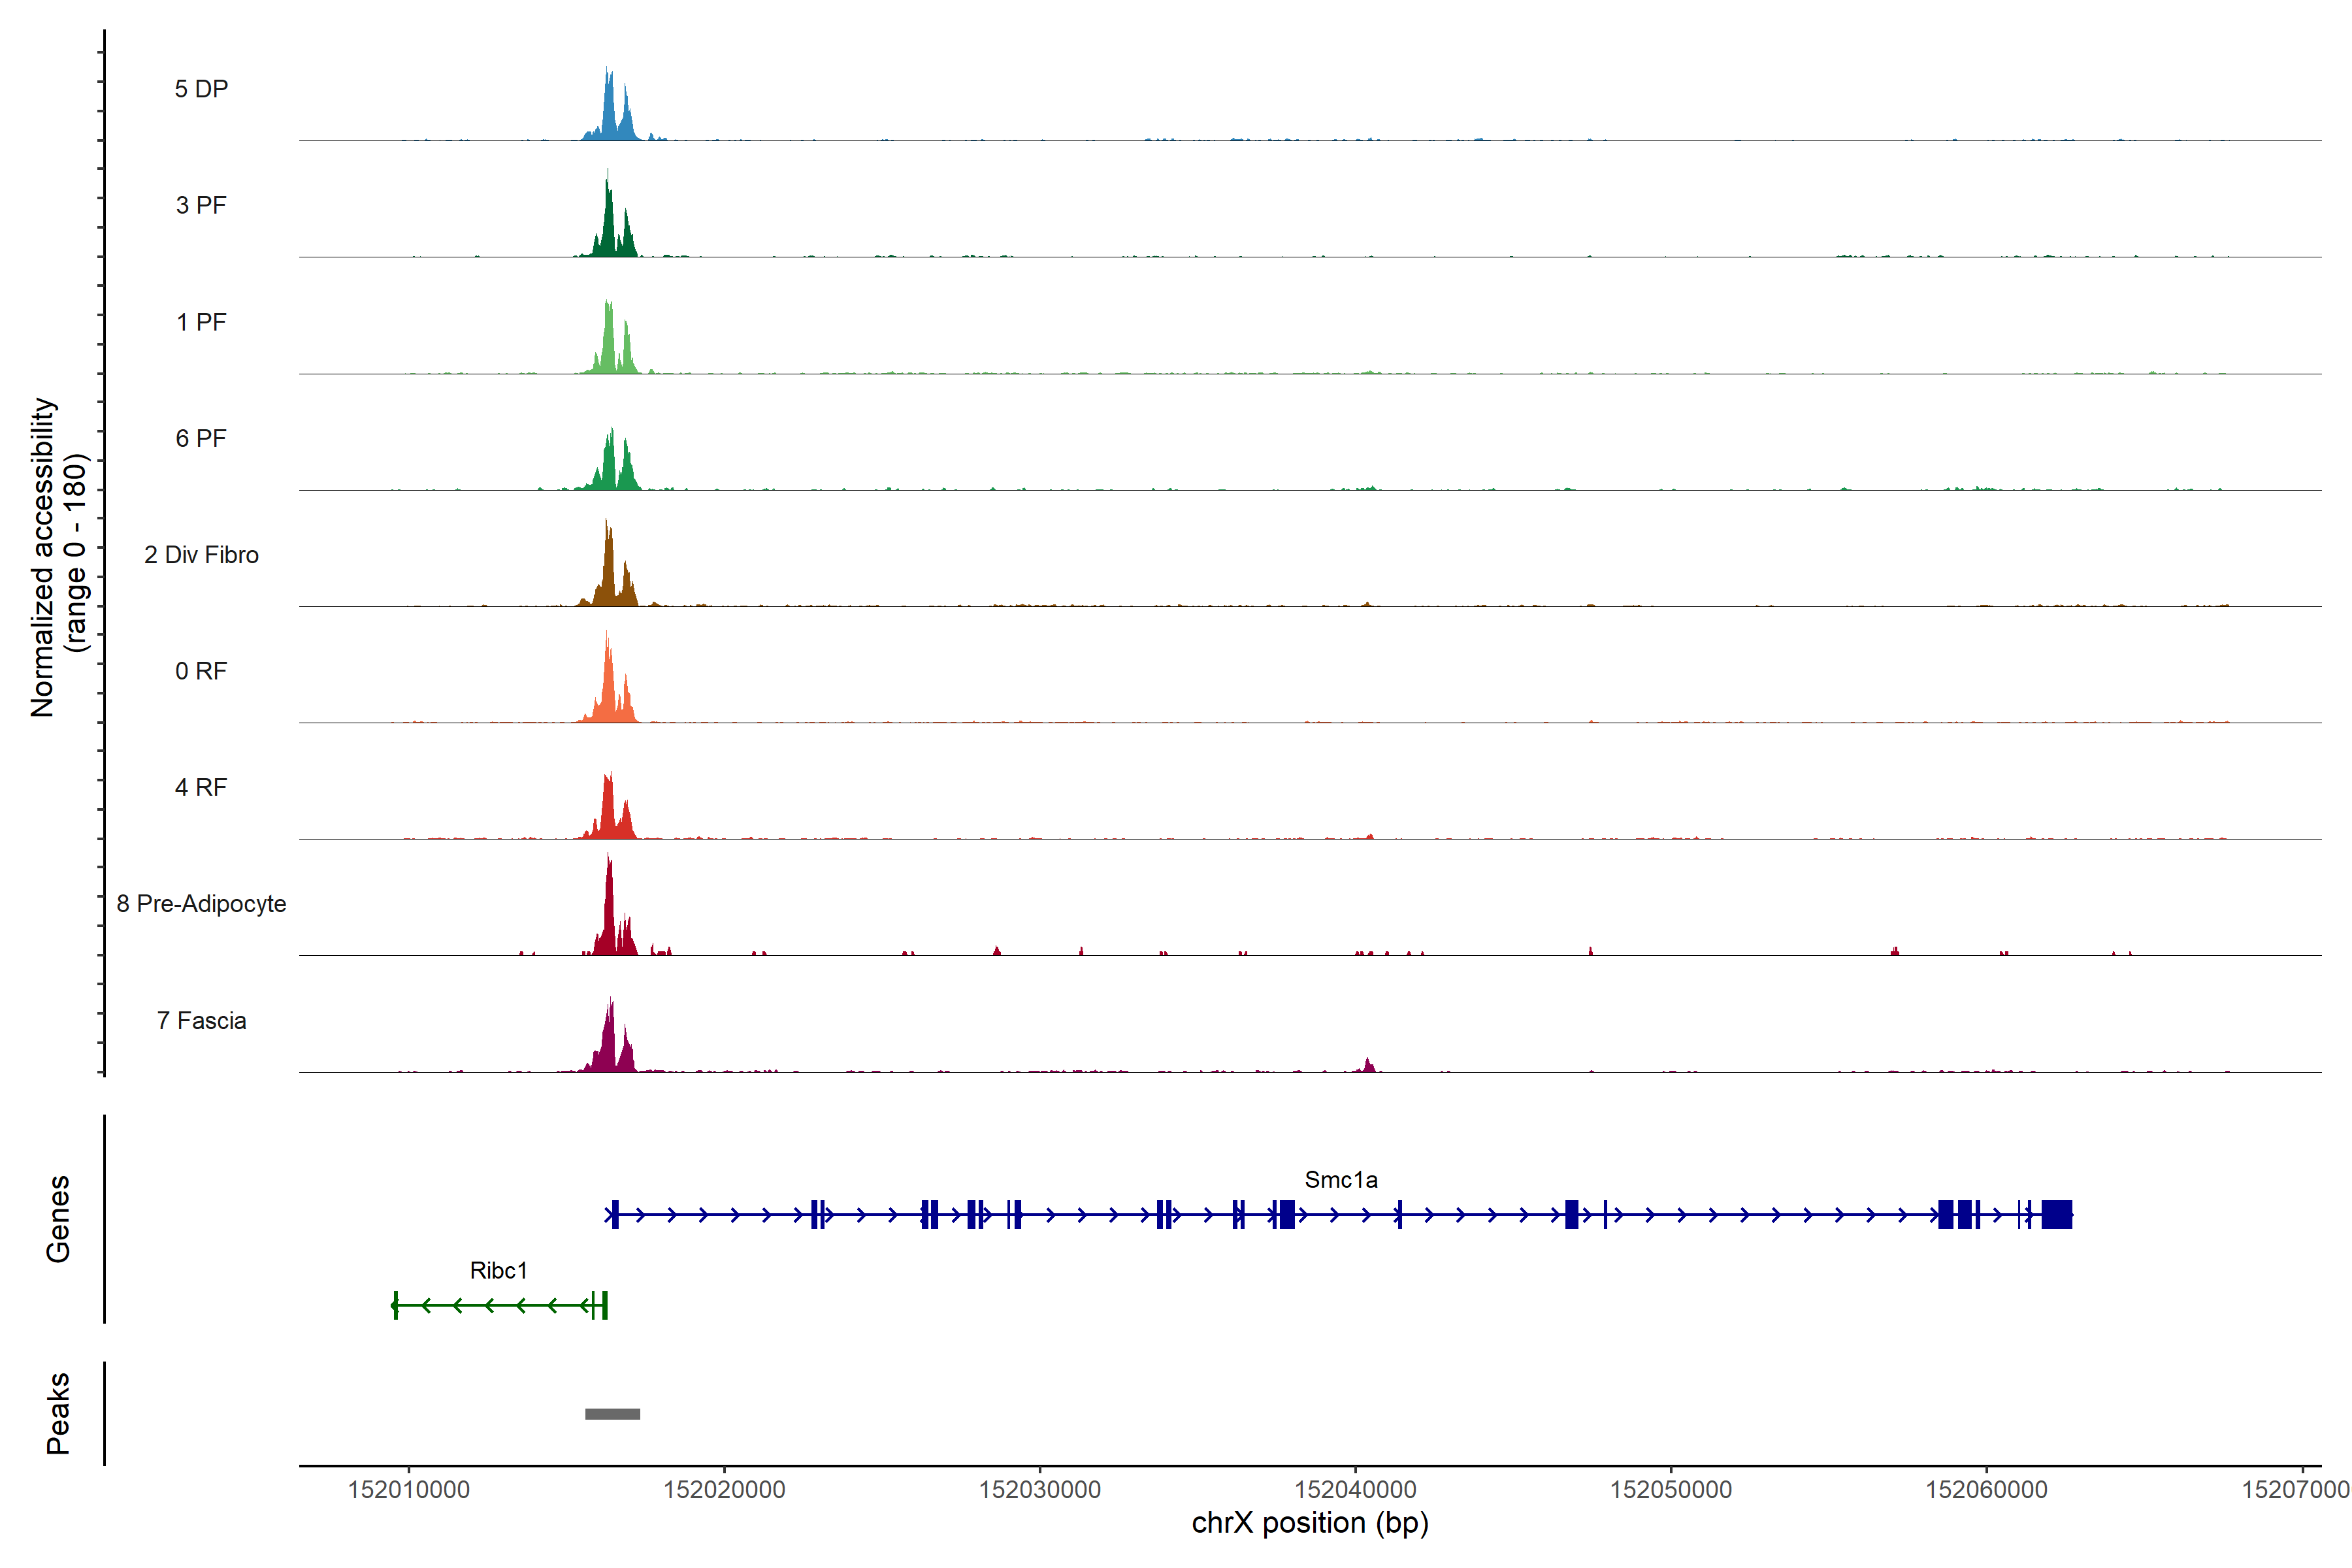Select the 2 Div Fibro label
This screenshot has width=2352, height=1568.
[201, 555]
